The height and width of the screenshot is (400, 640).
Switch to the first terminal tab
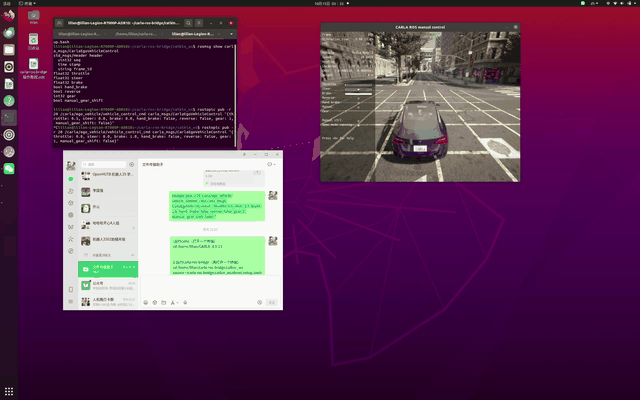click(x=82, y=34)
